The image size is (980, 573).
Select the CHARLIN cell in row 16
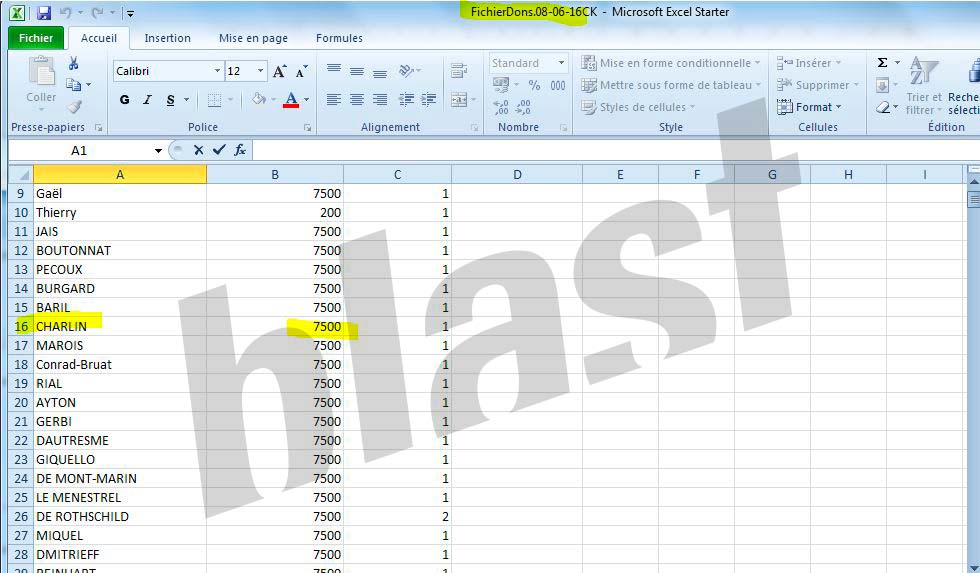pos(120,326)
